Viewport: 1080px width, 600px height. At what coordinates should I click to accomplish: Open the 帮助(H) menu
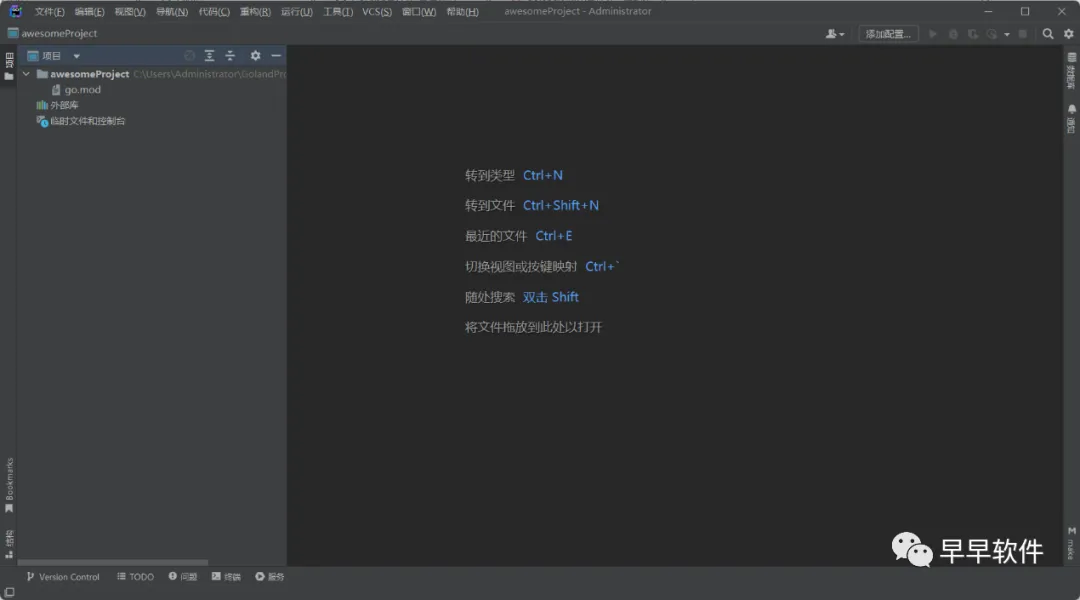pyautogui.click(x=462, y=12)
